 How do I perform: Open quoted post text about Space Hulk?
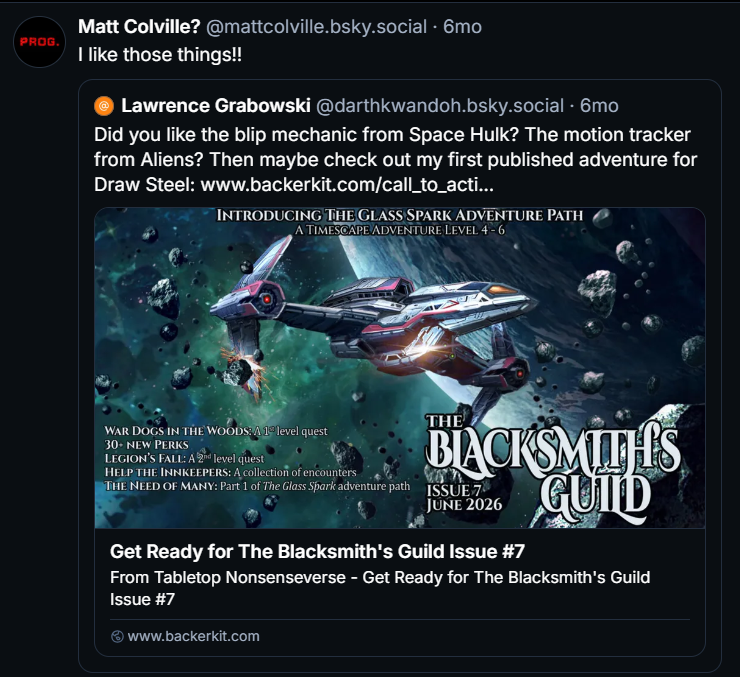395,159
